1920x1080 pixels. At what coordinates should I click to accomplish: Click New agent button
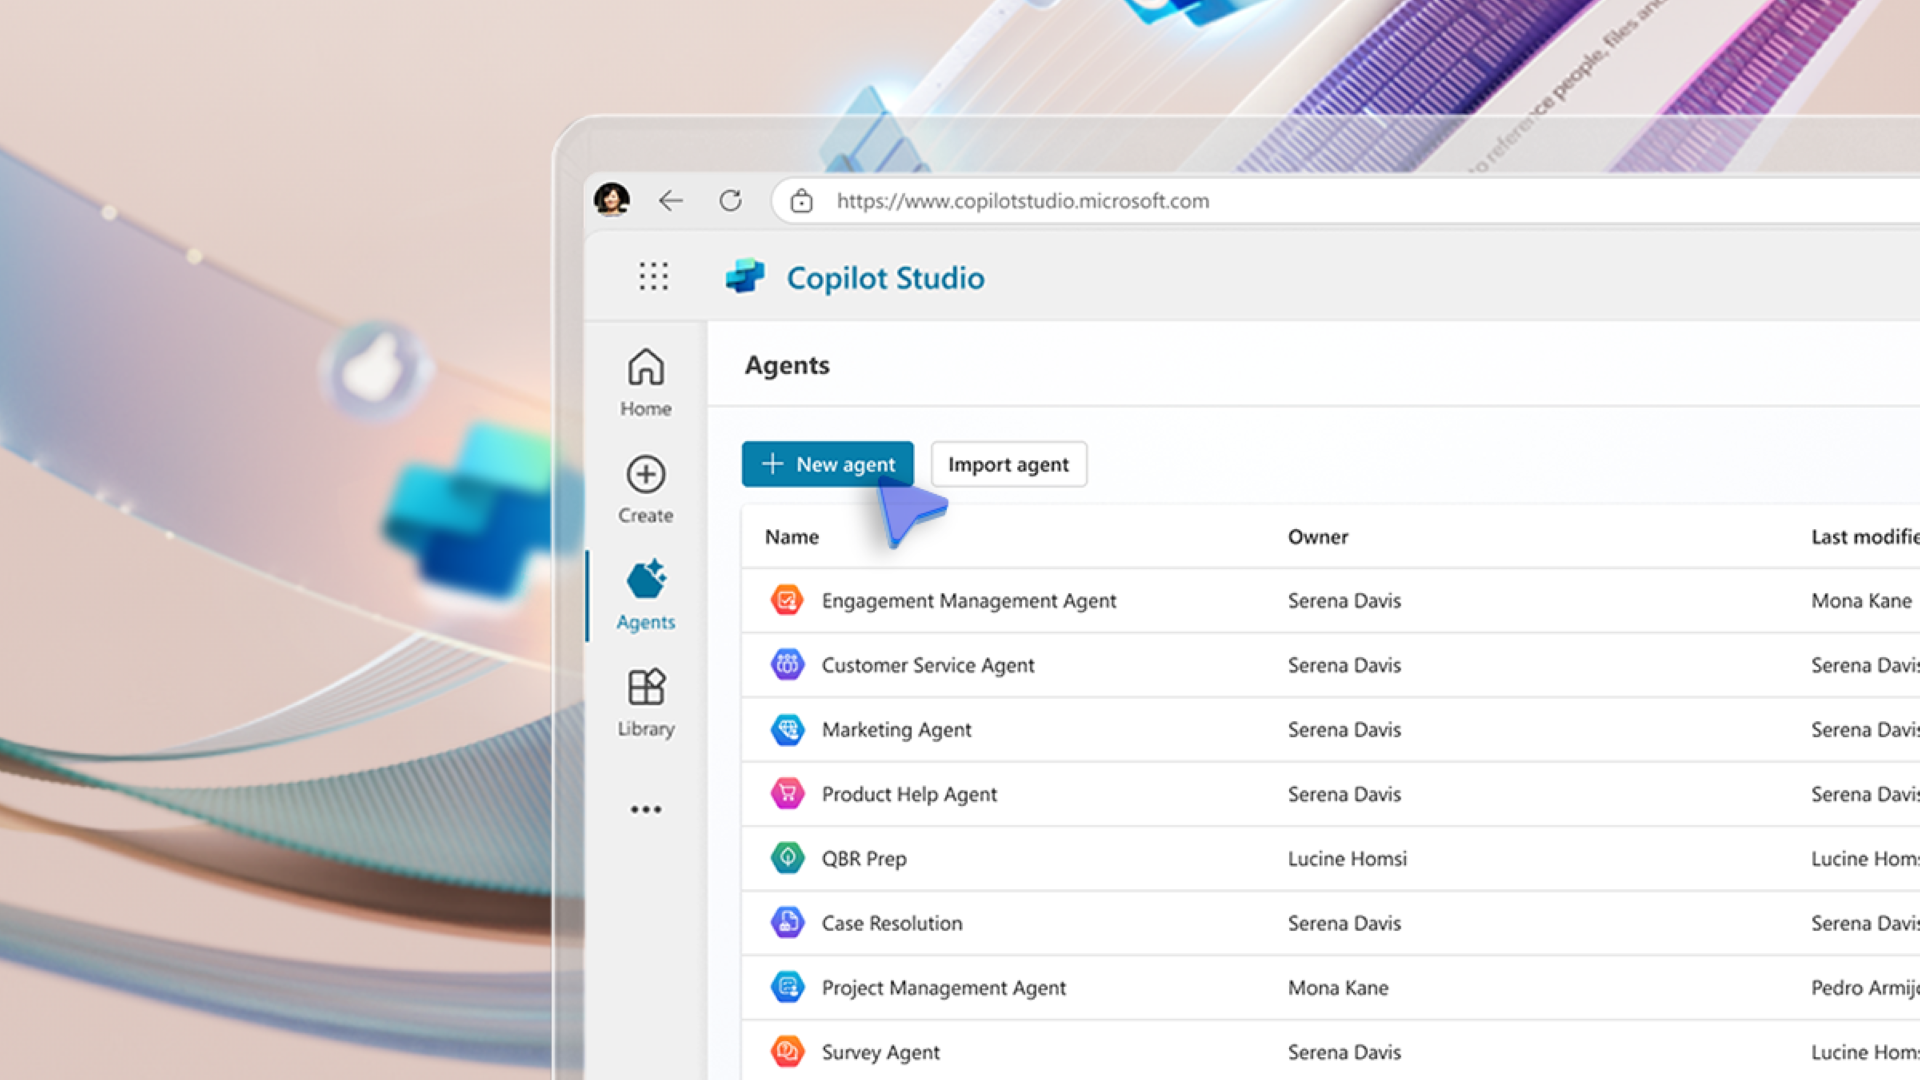point(828,464)
